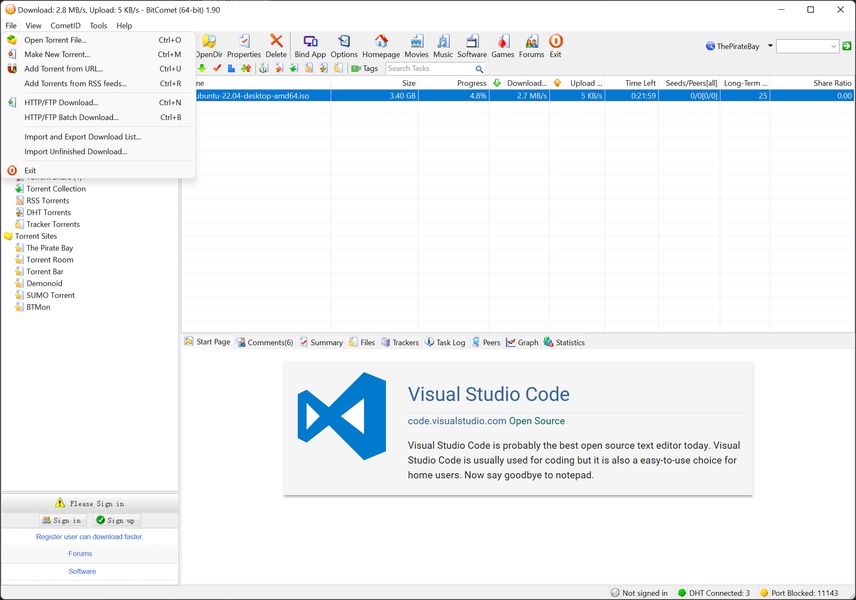Viewport: 856px width, 600px height.
Task: Switch to the Trackers tab
Action: 400,342
